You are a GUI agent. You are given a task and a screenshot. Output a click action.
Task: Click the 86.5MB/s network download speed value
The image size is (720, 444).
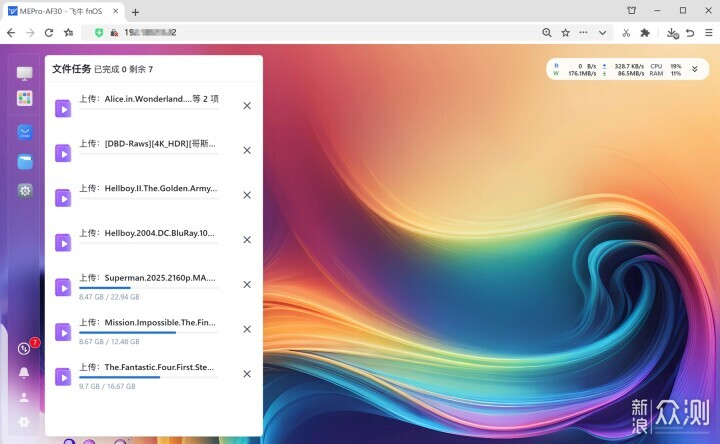pyautogui.click(x=630, y=73)
